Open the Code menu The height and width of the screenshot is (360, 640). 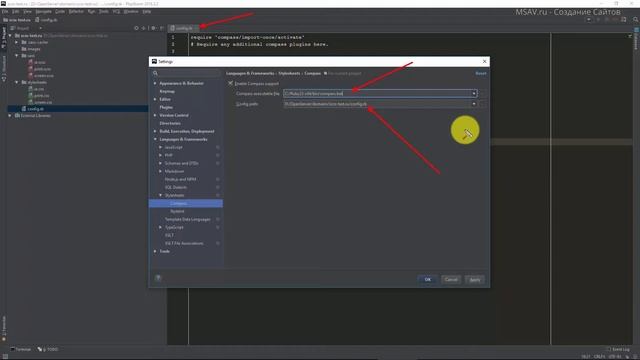60,11
